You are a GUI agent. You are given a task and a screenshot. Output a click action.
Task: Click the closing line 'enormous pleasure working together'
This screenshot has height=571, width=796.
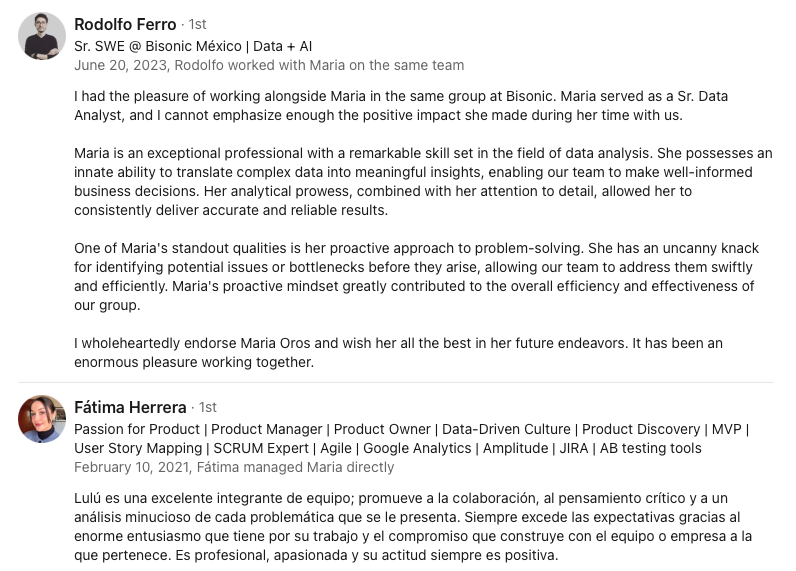click(x=194, y=362)
